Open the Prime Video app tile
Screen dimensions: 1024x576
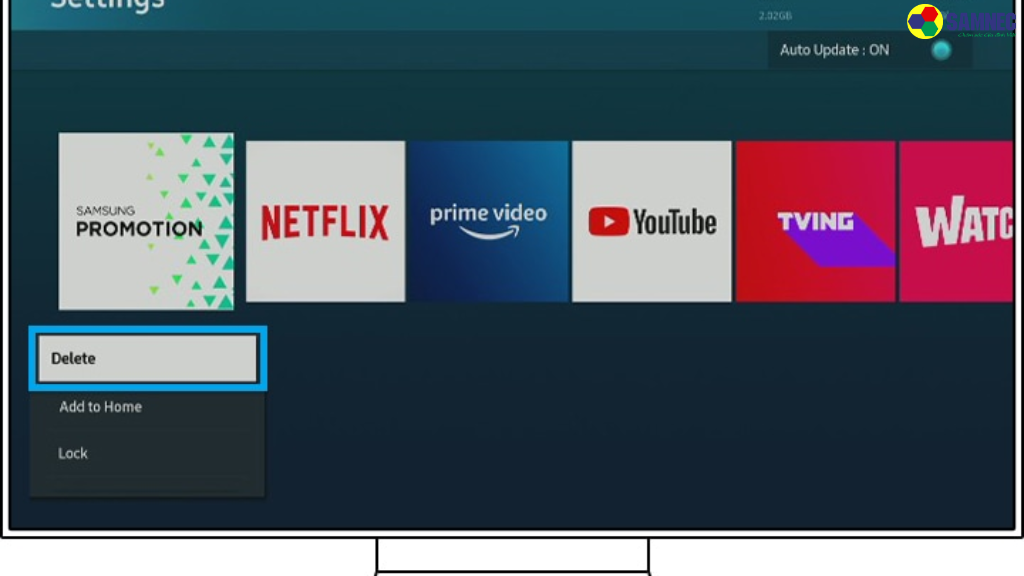click(x=488, y=221)
